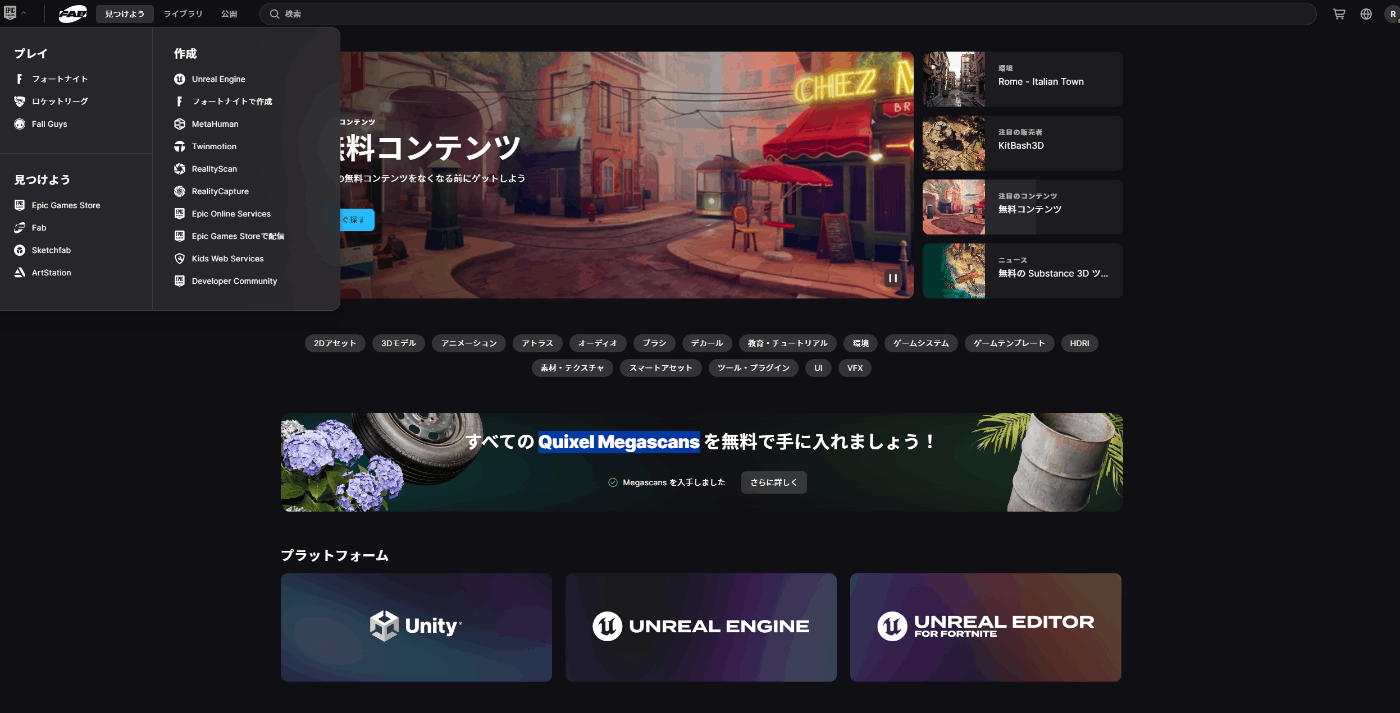
Task: Click highlighted Quixel Megascans banner text
Action: [x=619, y=441]
